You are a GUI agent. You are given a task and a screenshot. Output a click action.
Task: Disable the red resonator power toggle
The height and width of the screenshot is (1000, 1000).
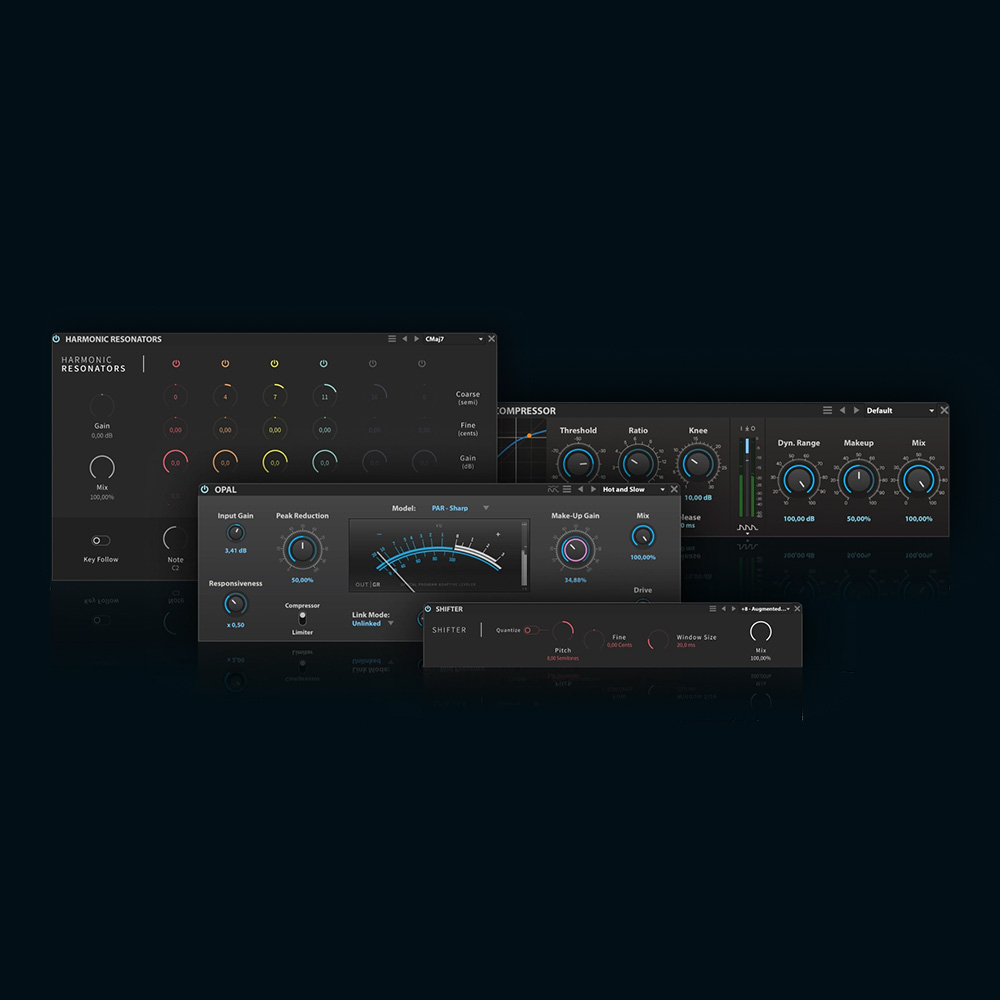[x=176, y=362]
